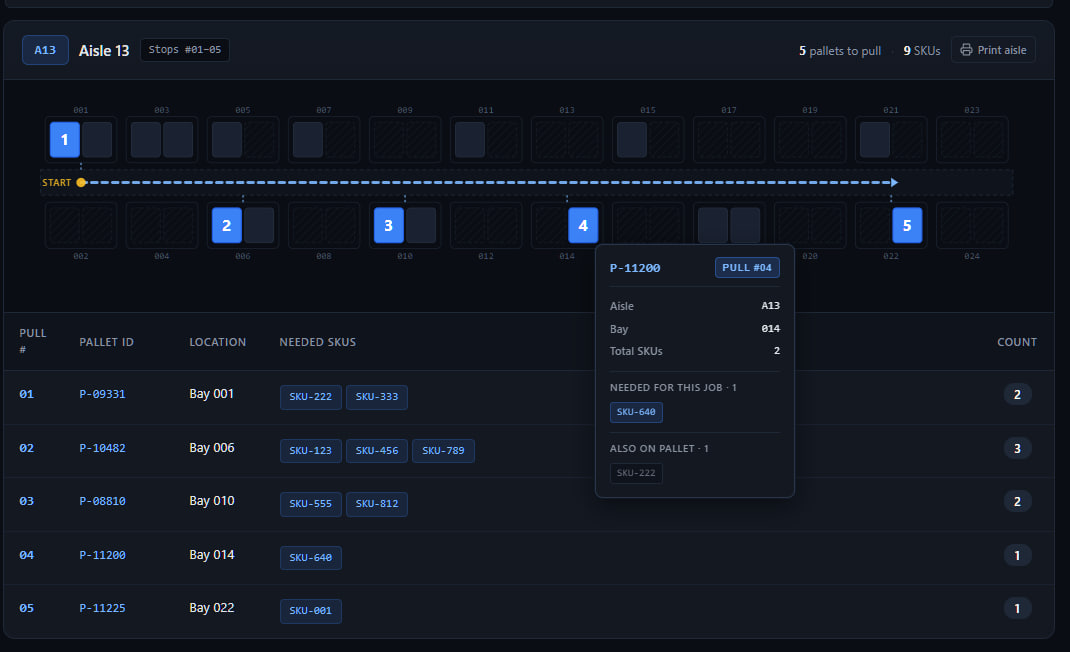Select the SKU-640 chip in the tooltip
The image size is (1070, 652).
pos(636,412)
